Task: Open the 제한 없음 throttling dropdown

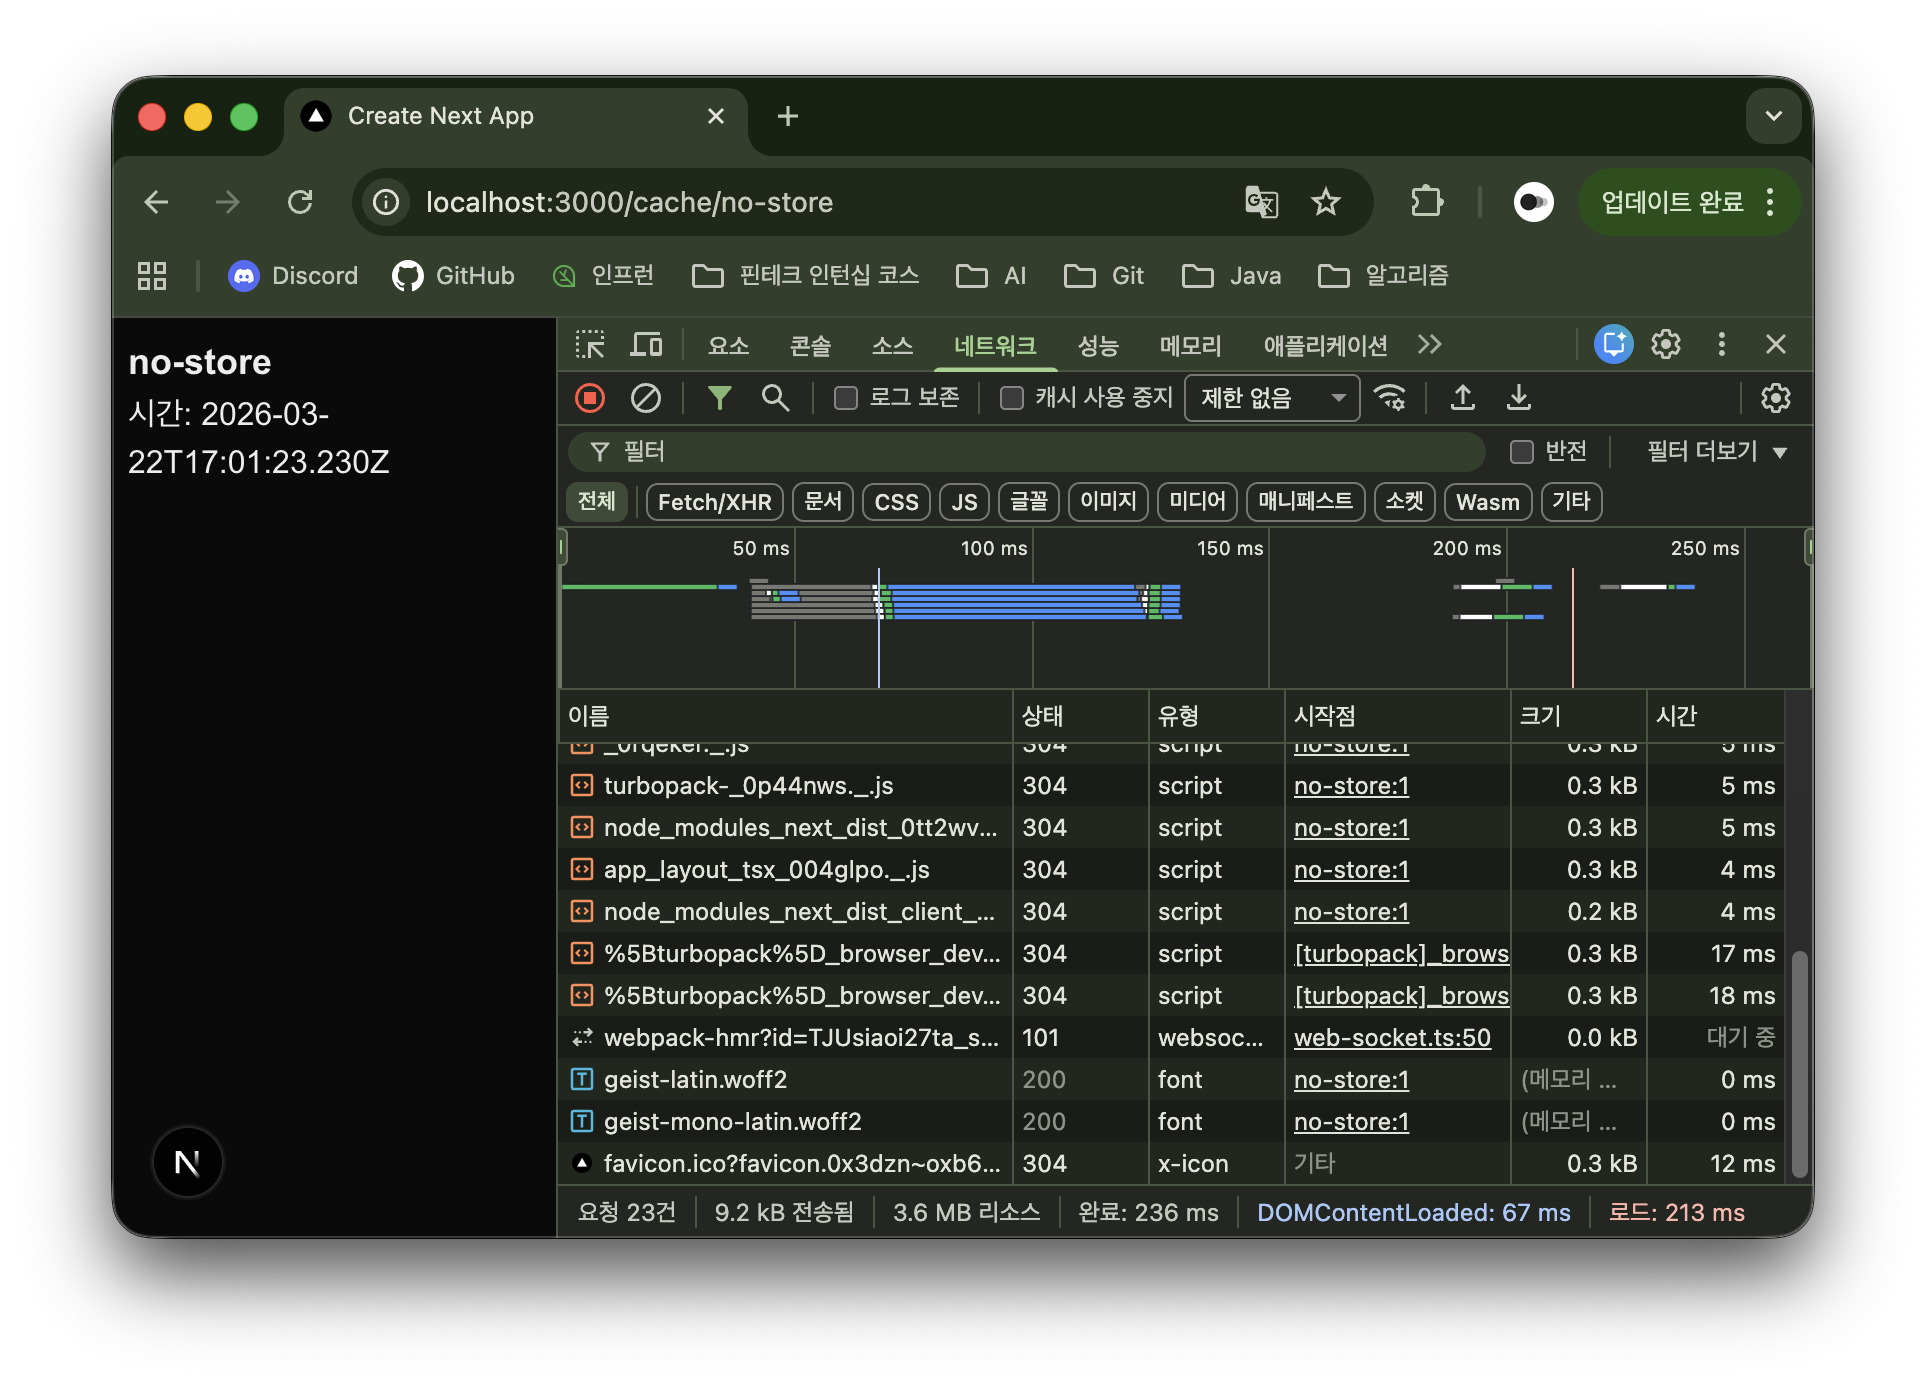Action: coord(1271,398)
